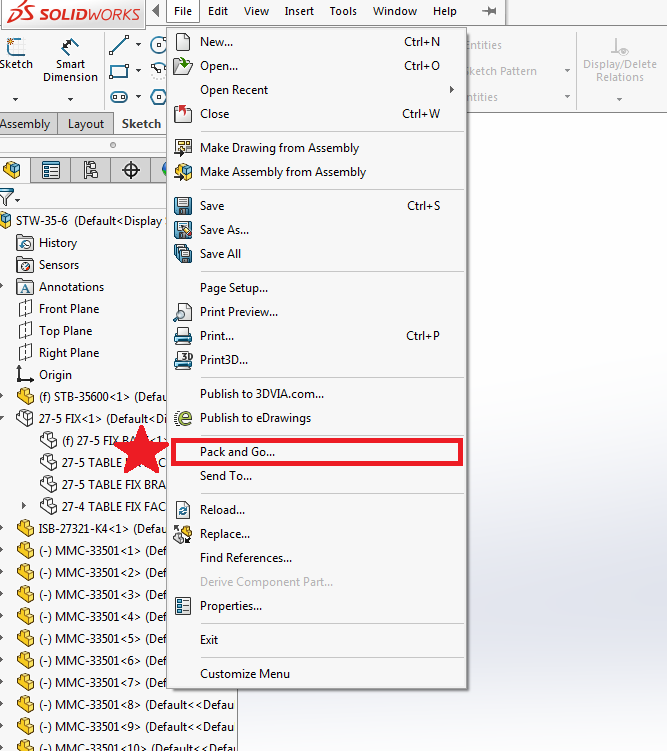Viewport: 667px width, 751px height.
Task: Expand the 27-4 TABLE FIX component
Action: [x=25, y=507]
